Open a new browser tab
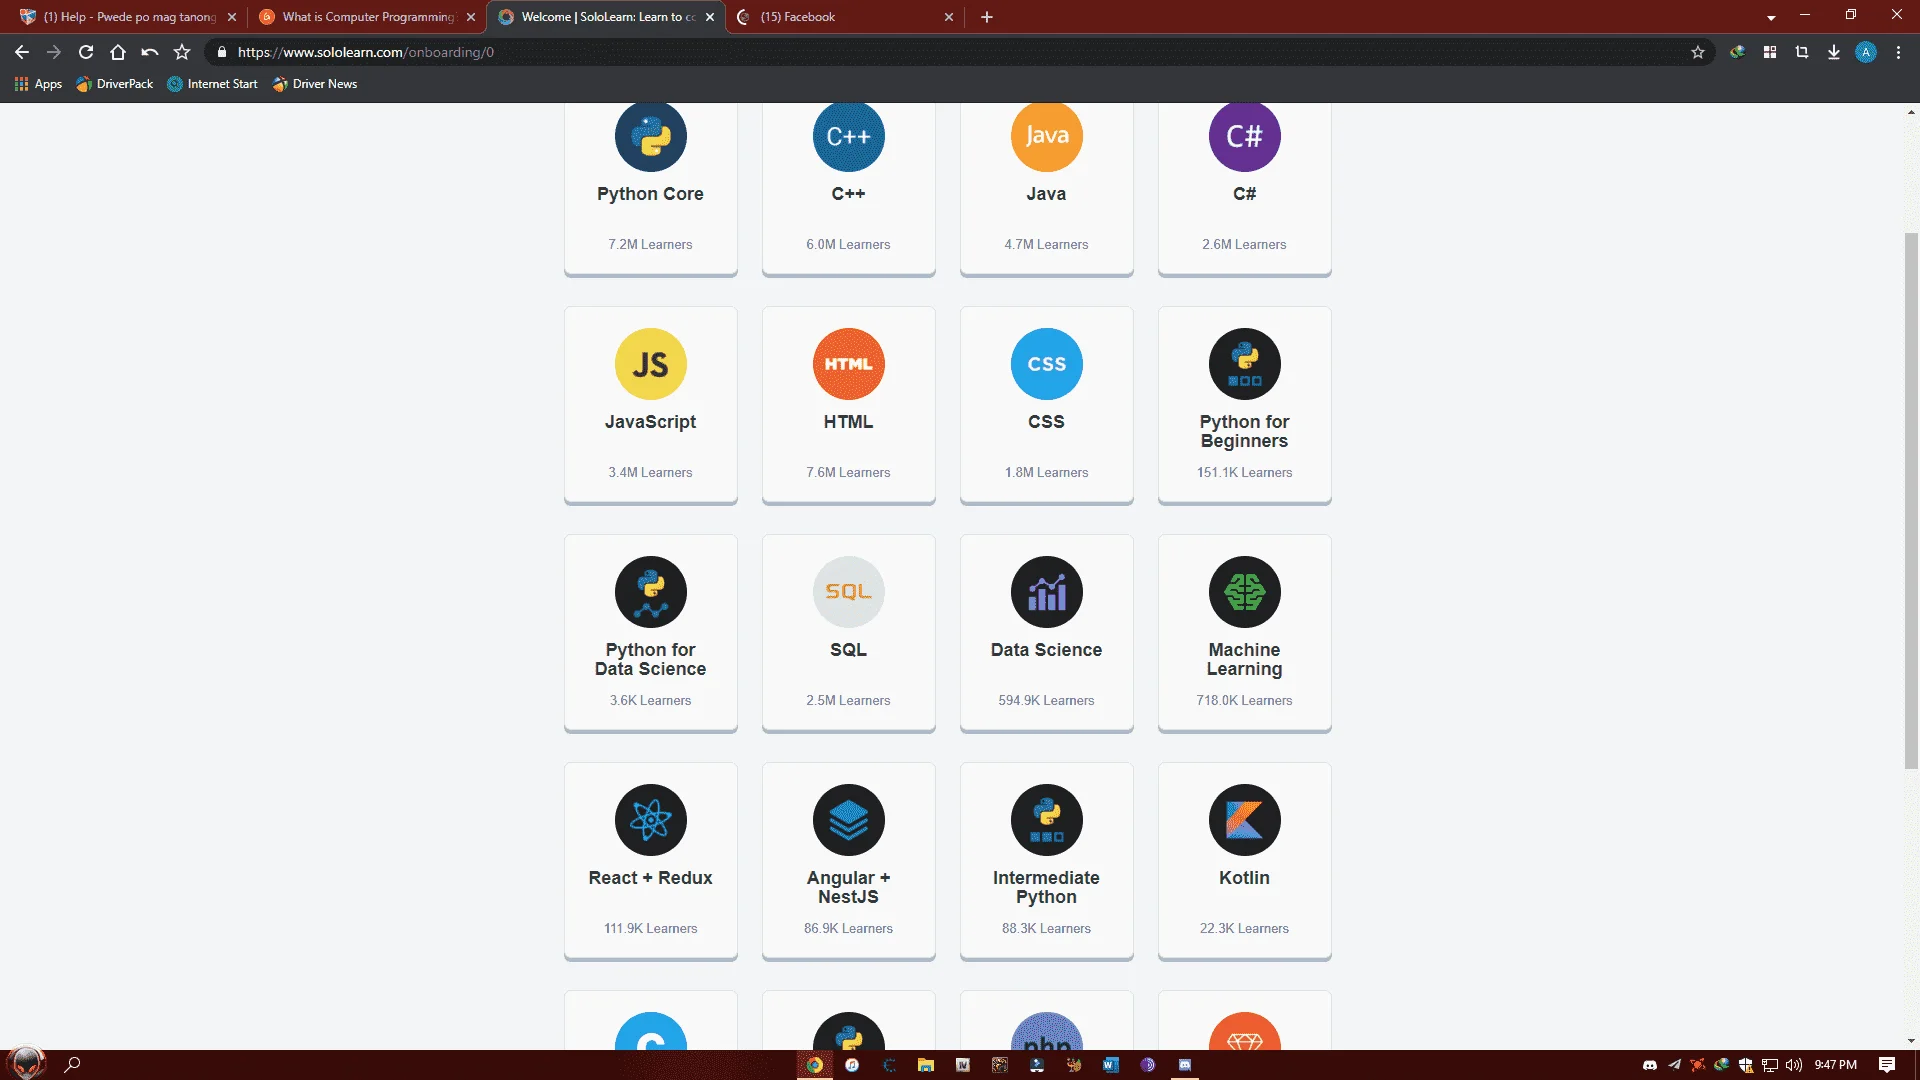Screen dimensions: 1920x1080 [987, 17]
